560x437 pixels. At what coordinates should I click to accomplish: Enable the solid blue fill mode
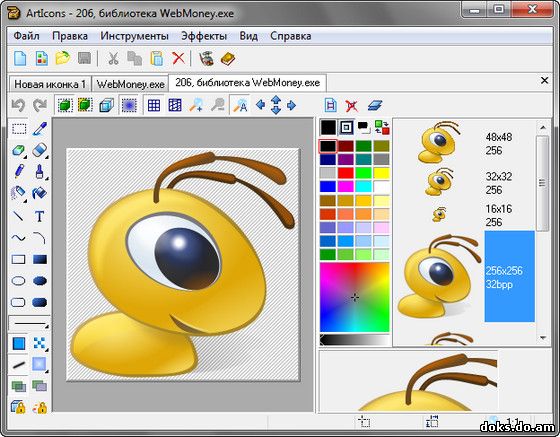click(x=19, y=343)
